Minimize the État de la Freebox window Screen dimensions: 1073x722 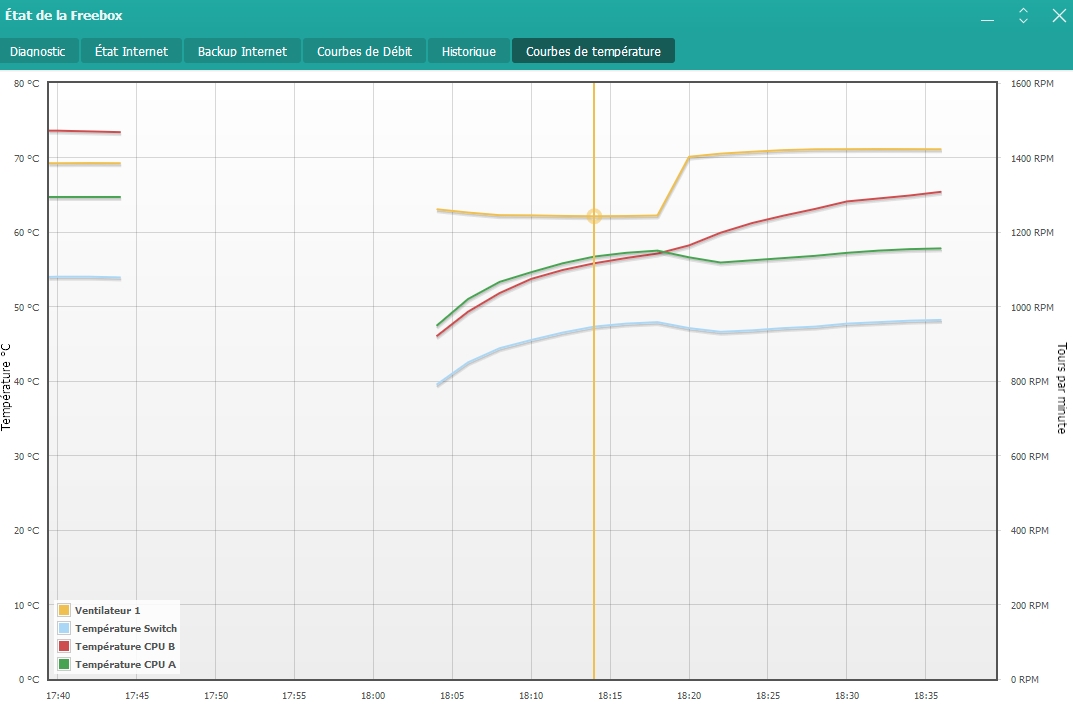[987, 17]
